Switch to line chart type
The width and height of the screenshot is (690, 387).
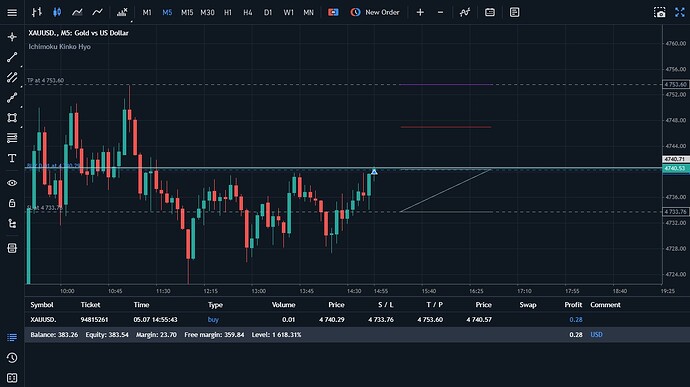tap(77, 12)
